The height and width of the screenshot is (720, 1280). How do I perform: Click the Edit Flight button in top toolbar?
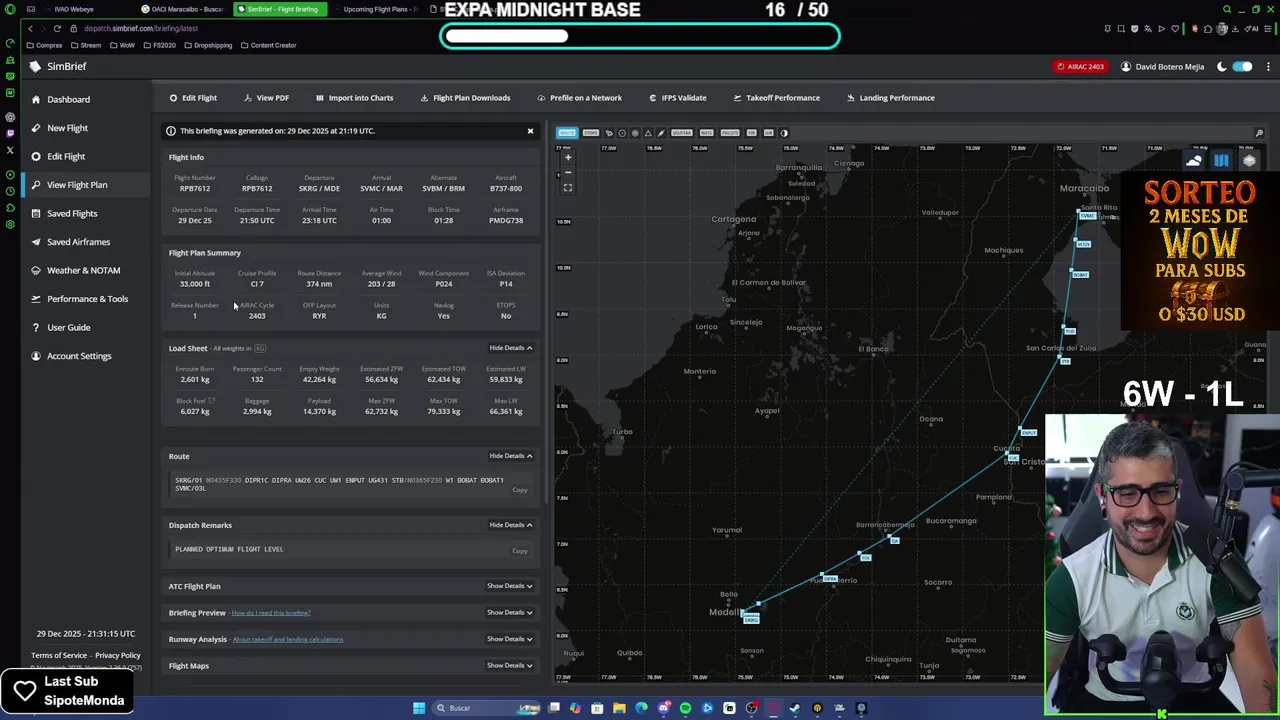[193, 98]
